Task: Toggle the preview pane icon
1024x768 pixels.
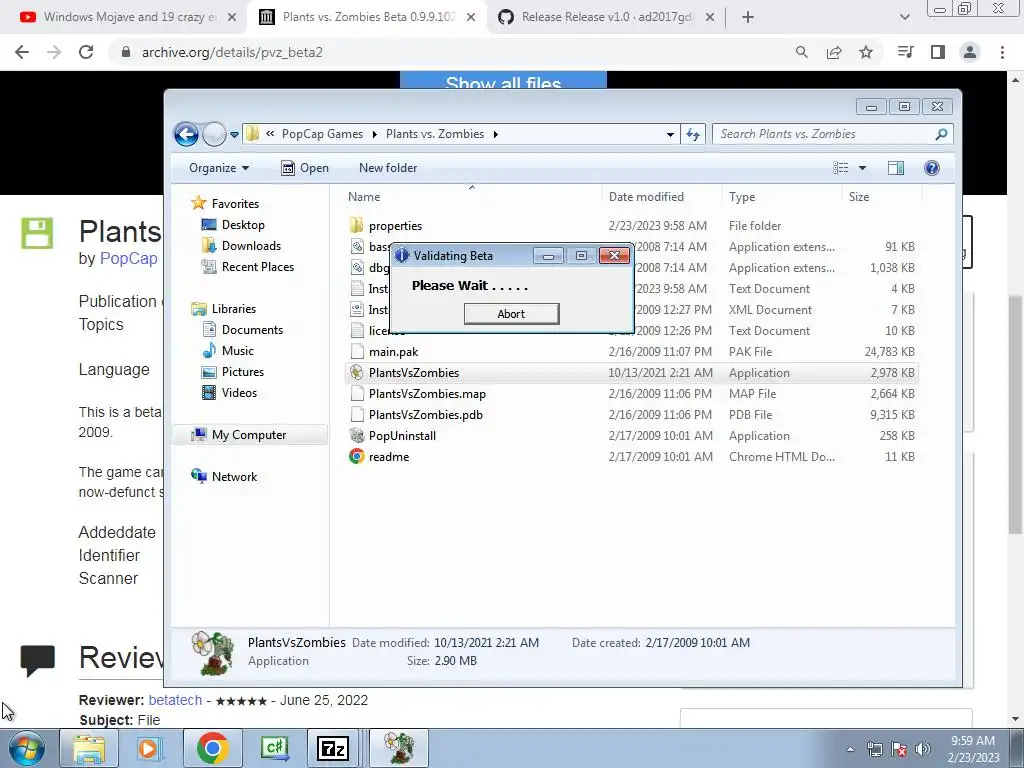Action: 896,168
